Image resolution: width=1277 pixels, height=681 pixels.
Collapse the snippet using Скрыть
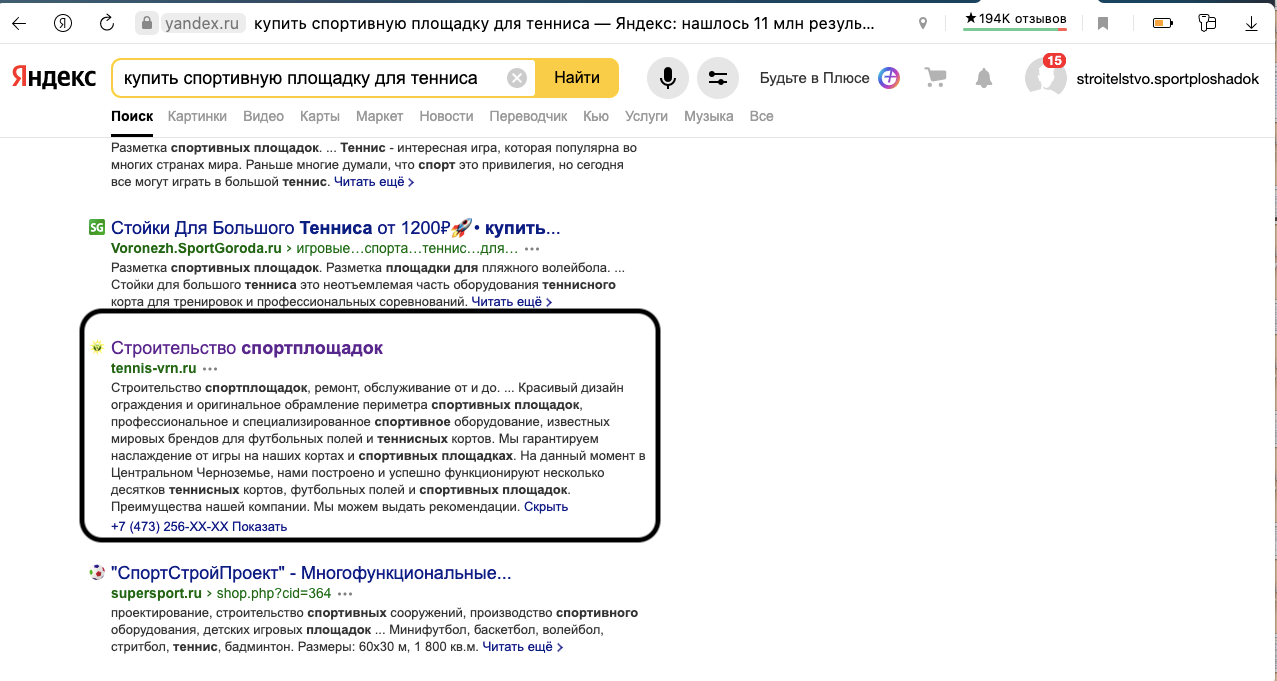547,506
